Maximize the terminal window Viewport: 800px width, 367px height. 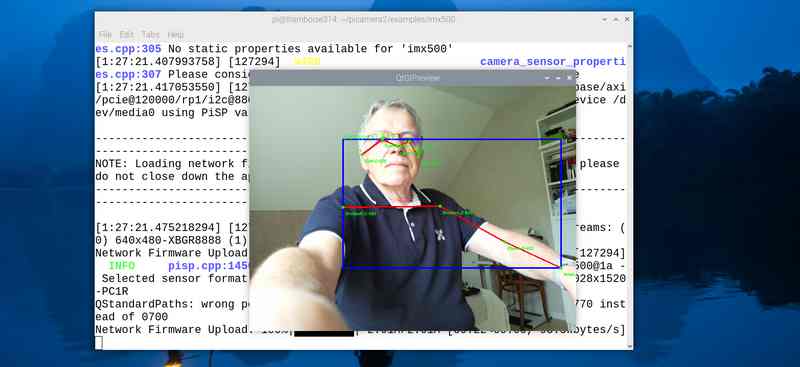(x=616, y=19)
